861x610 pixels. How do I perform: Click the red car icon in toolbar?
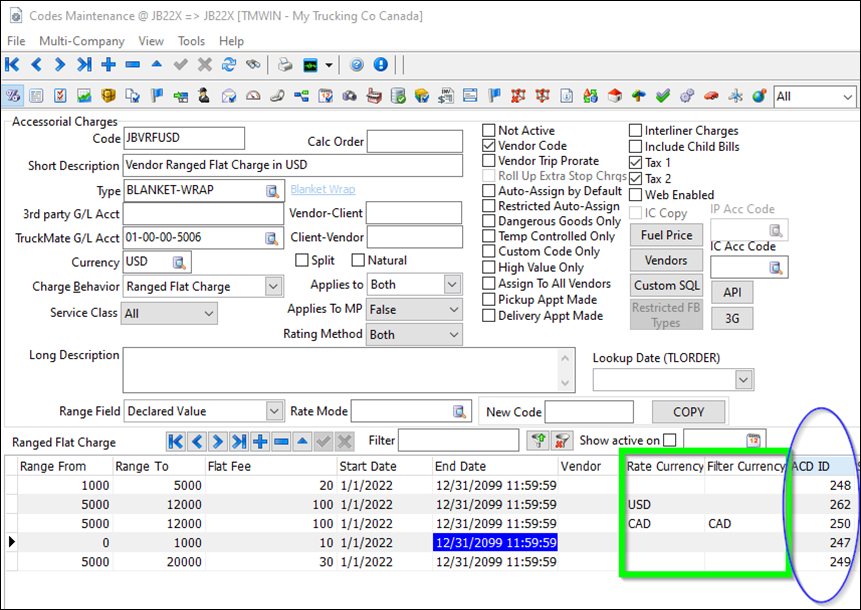711,96
